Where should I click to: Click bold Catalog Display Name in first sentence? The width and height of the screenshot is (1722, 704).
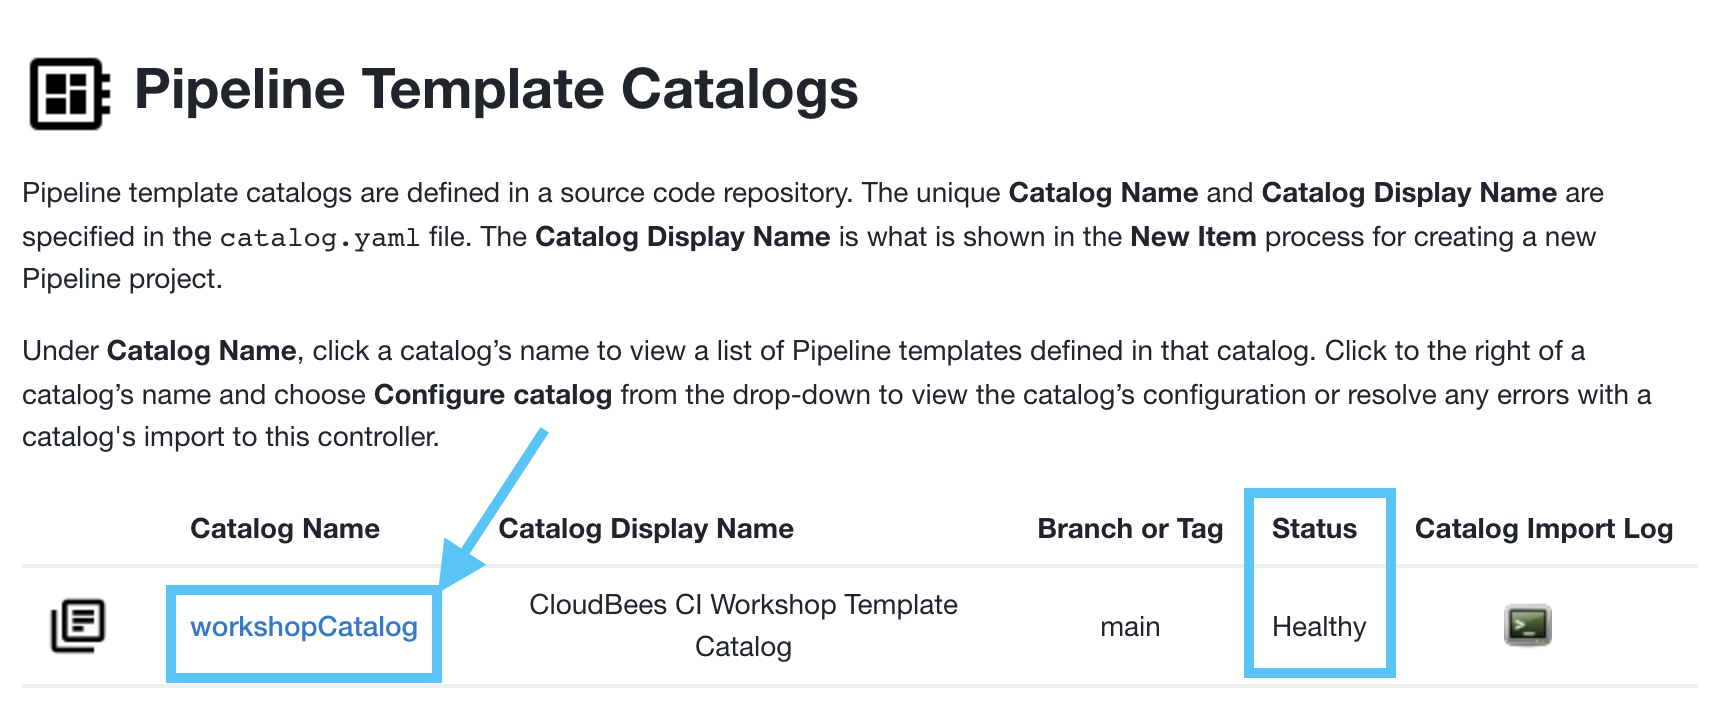click(x=1409, y=193)
